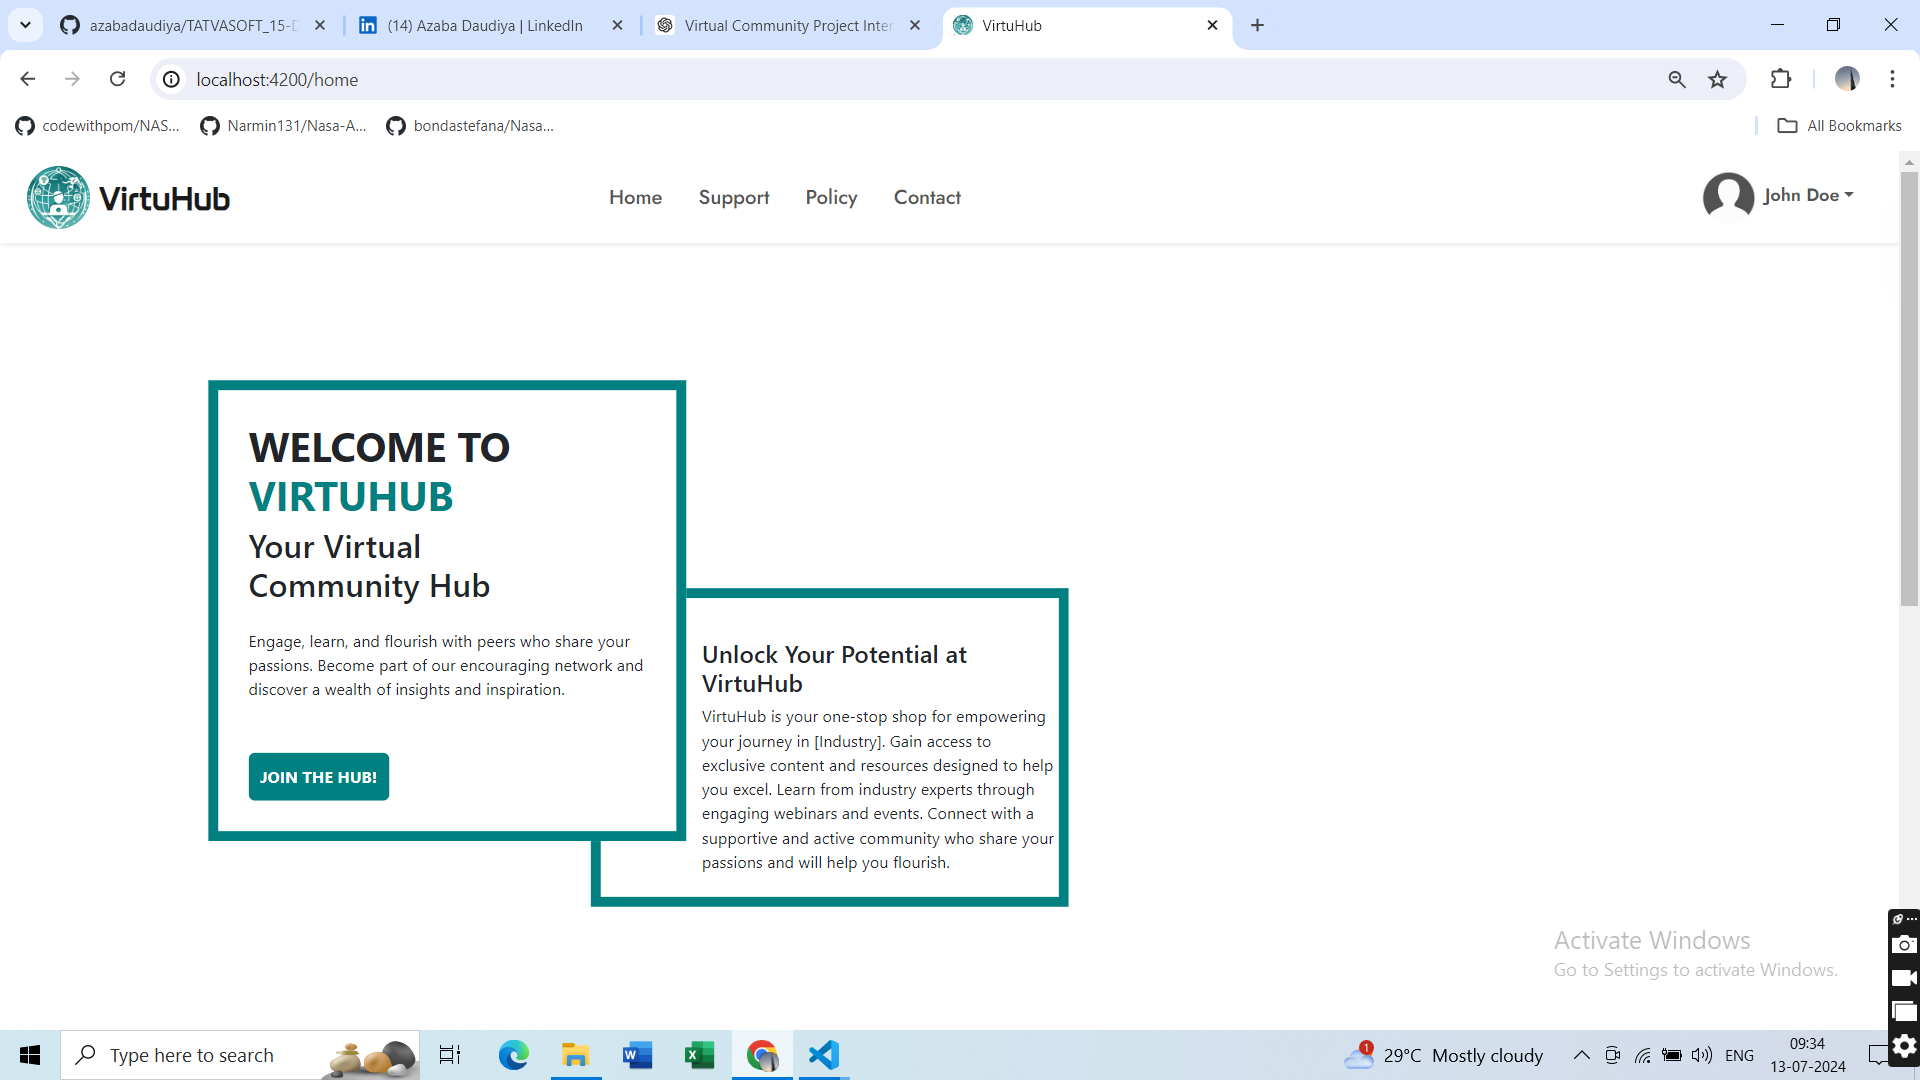Screen dimensions: 1920x1080
Task: Close the VirtuHub tab
Action: 1213,25
